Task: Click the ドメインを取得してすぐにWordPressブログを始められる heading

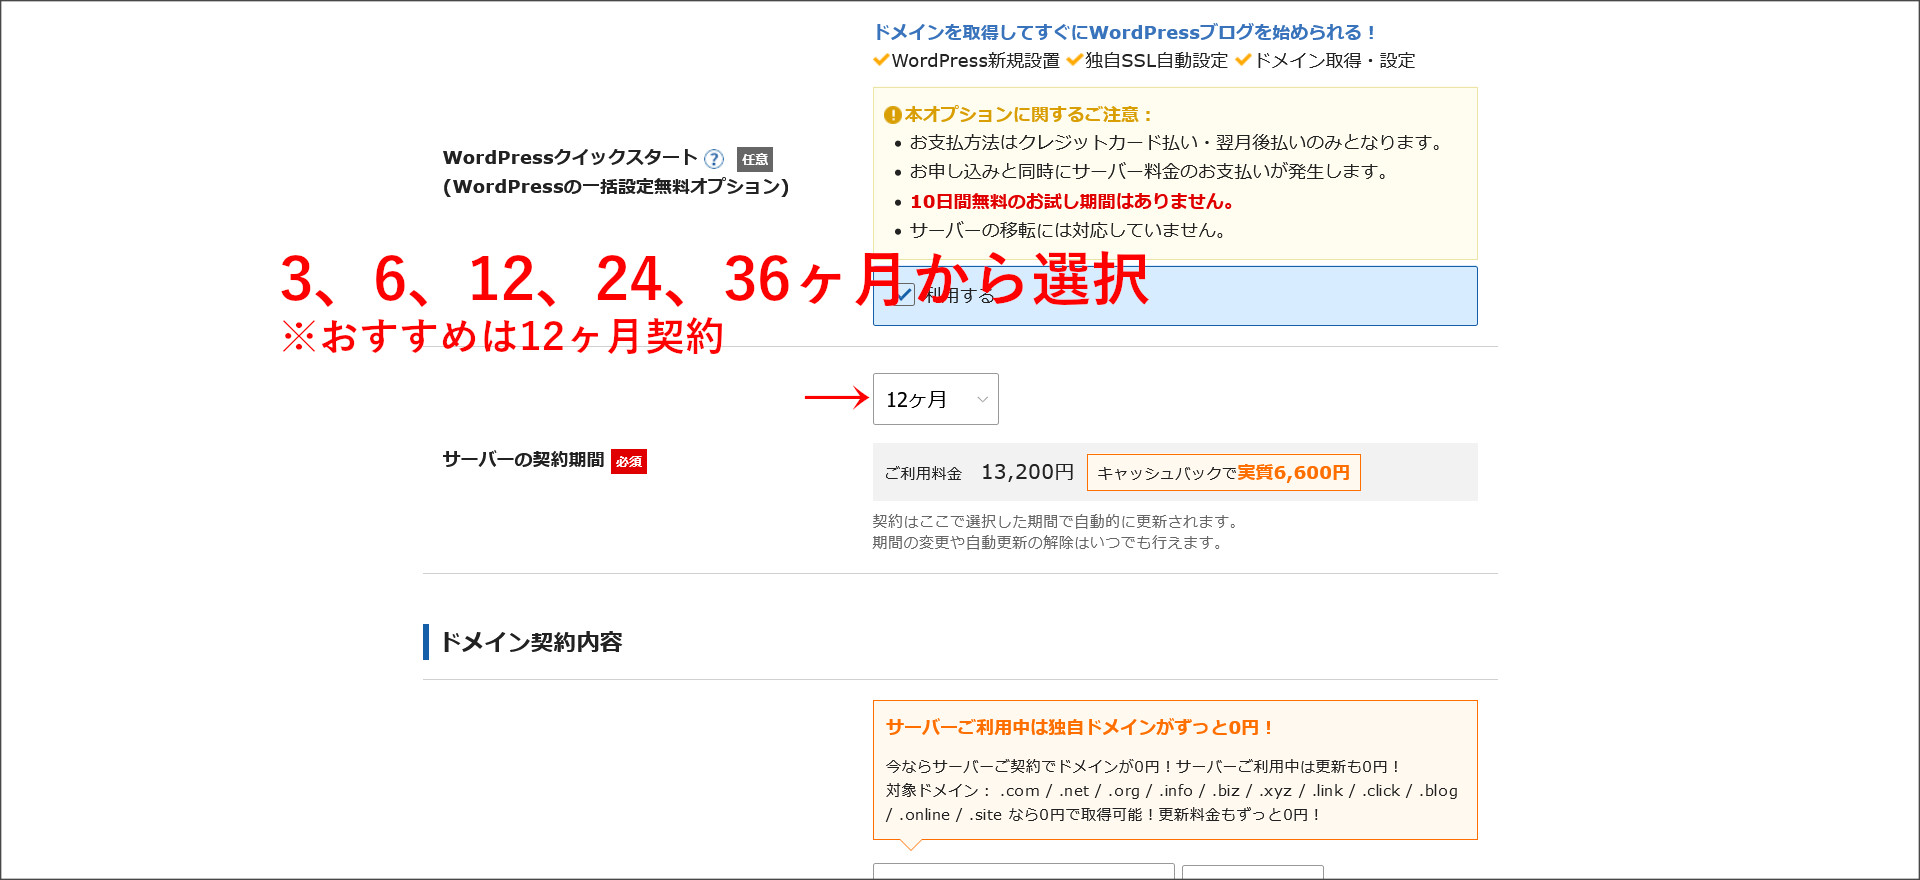Action: click(x=1124, y=32)
